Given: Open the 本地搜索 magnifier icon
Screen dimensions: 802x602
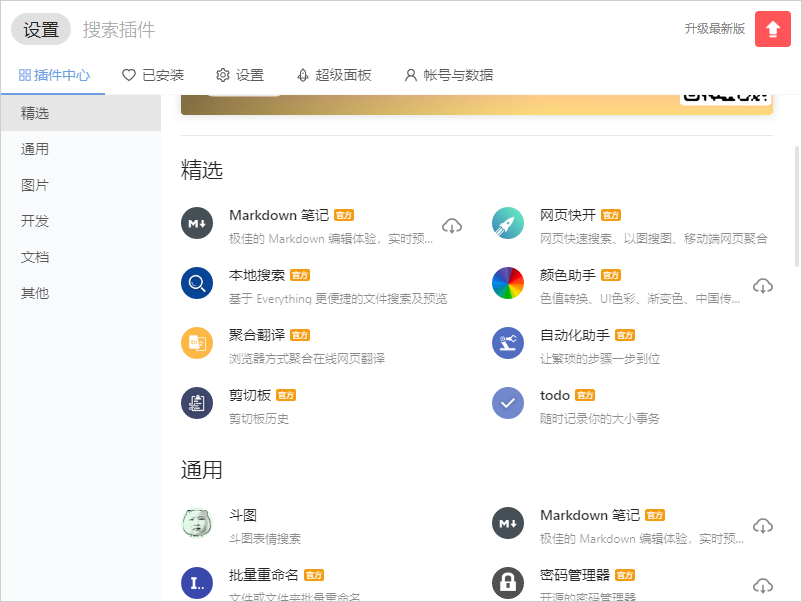Looking at the screenshot, I should 197,284.
